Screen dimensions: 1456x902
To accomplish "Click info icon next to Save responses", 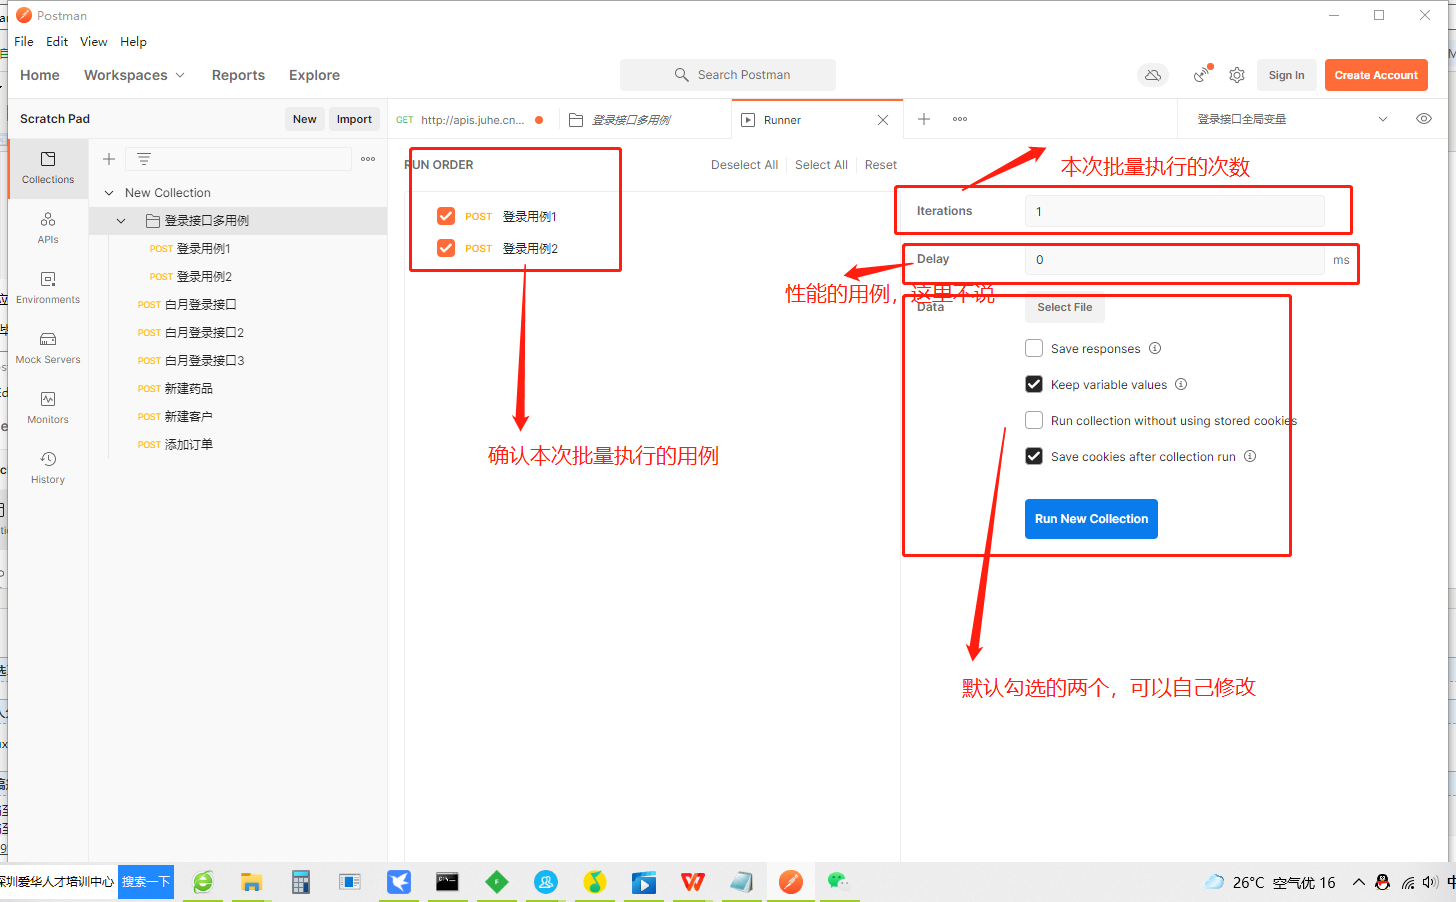I will coord(1155,348).
